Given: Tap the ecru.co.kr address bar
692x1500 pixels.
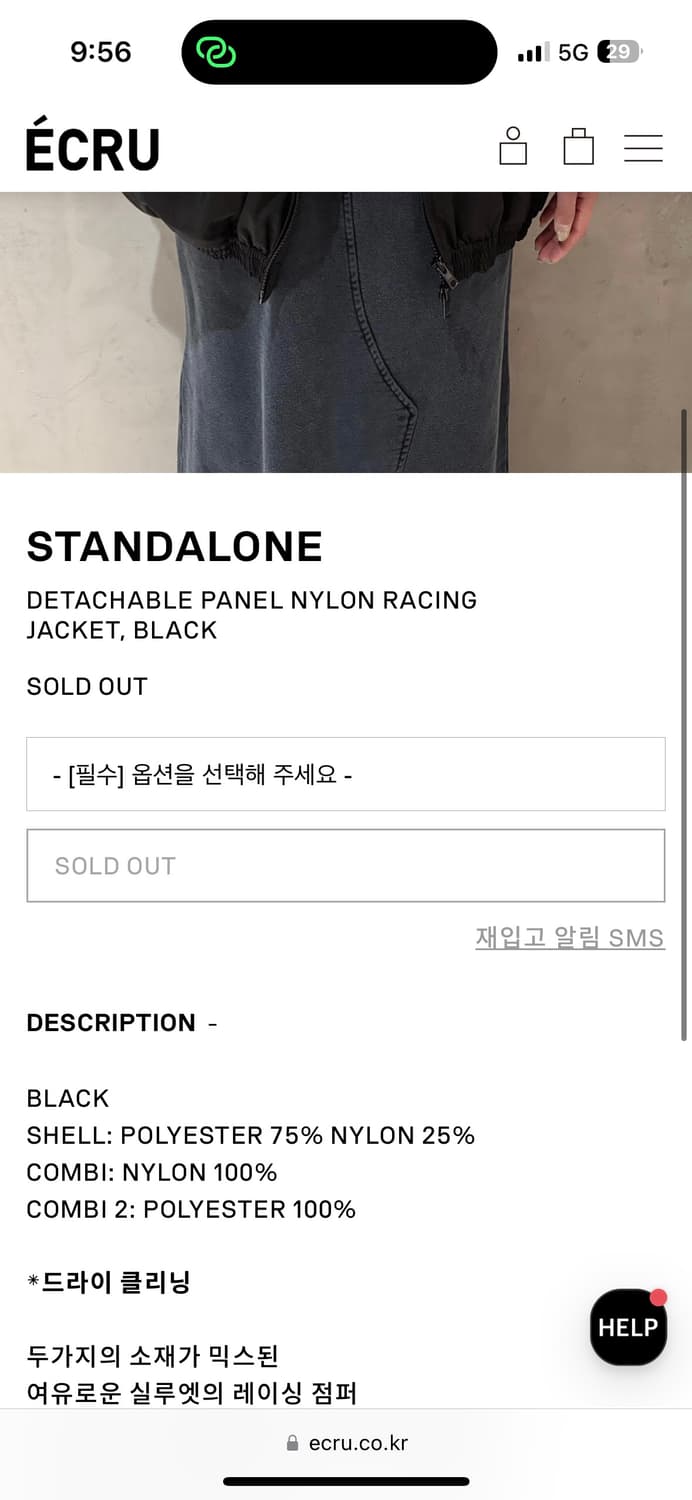Looking at the screenshot, I should pyautogui.click(x=346, y=1443).
